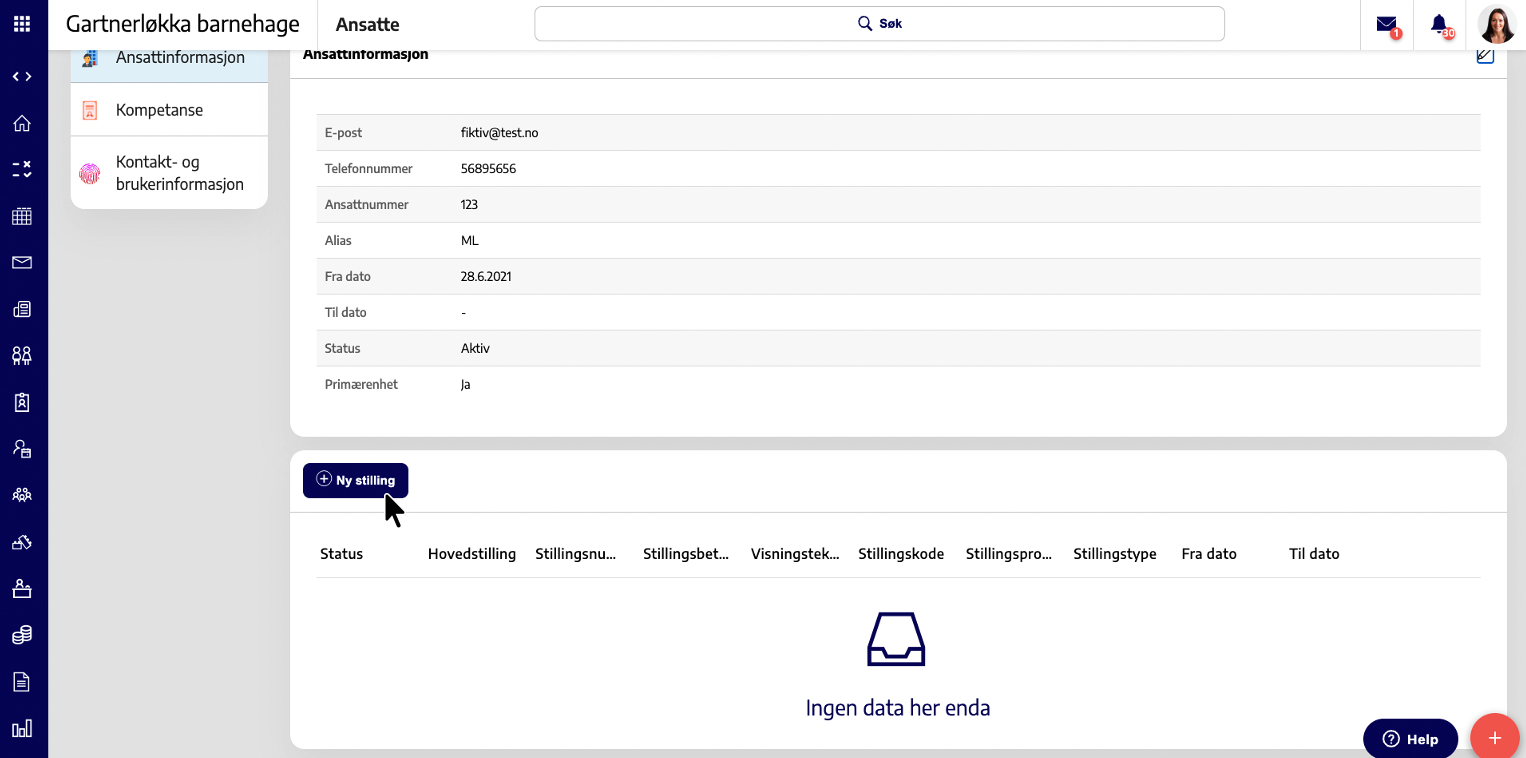The image size is (1526, 758).
Task: Open the app grid menu icon
Action: click(x=22, y=23)
